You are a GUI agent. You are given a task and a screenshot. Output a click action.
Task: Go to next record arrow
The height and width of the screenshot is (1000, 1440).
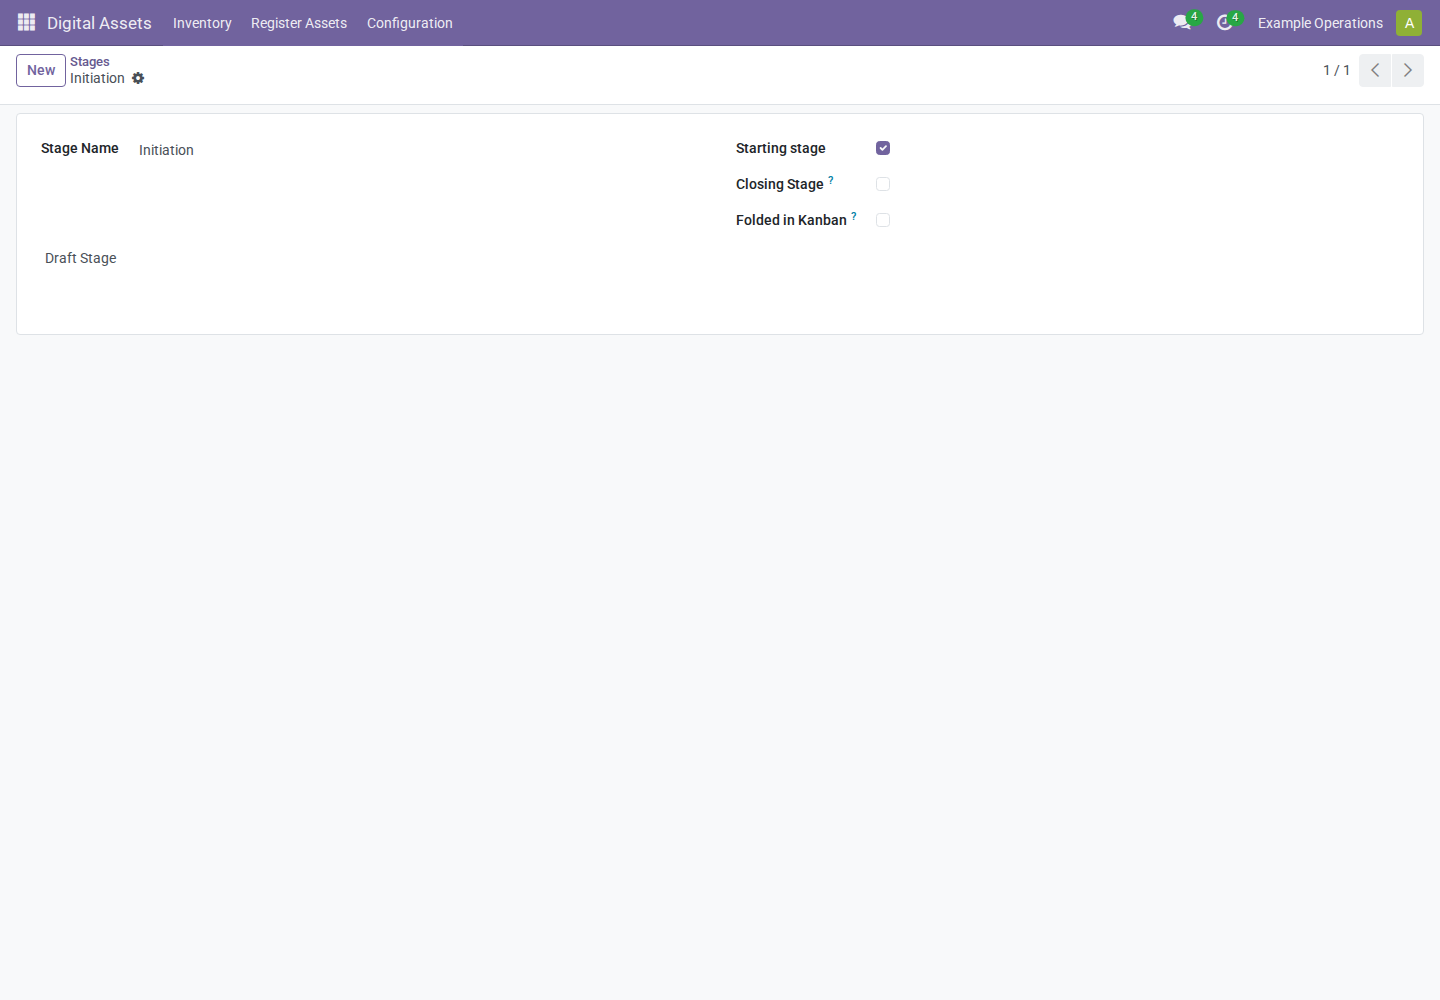(x=1408, y=70)
